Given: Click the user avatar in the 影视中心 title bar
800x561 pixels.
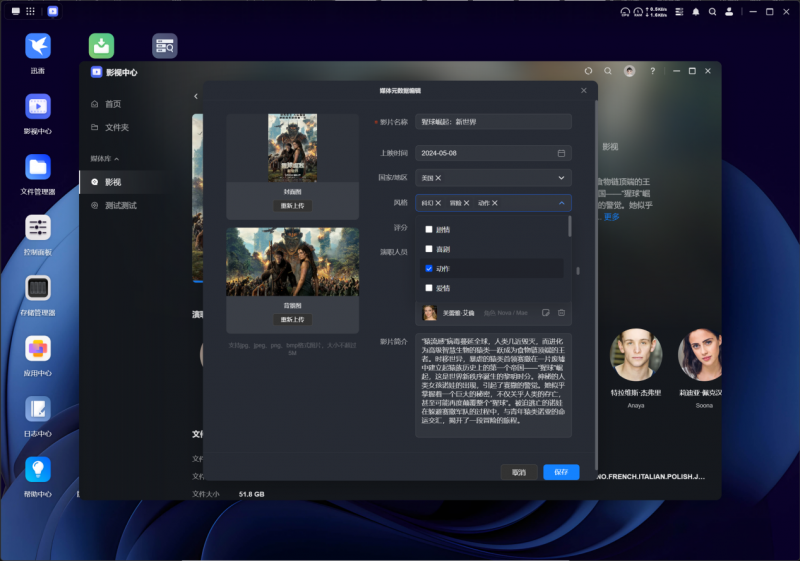Looking at the screenshot, I should [630, 71].
